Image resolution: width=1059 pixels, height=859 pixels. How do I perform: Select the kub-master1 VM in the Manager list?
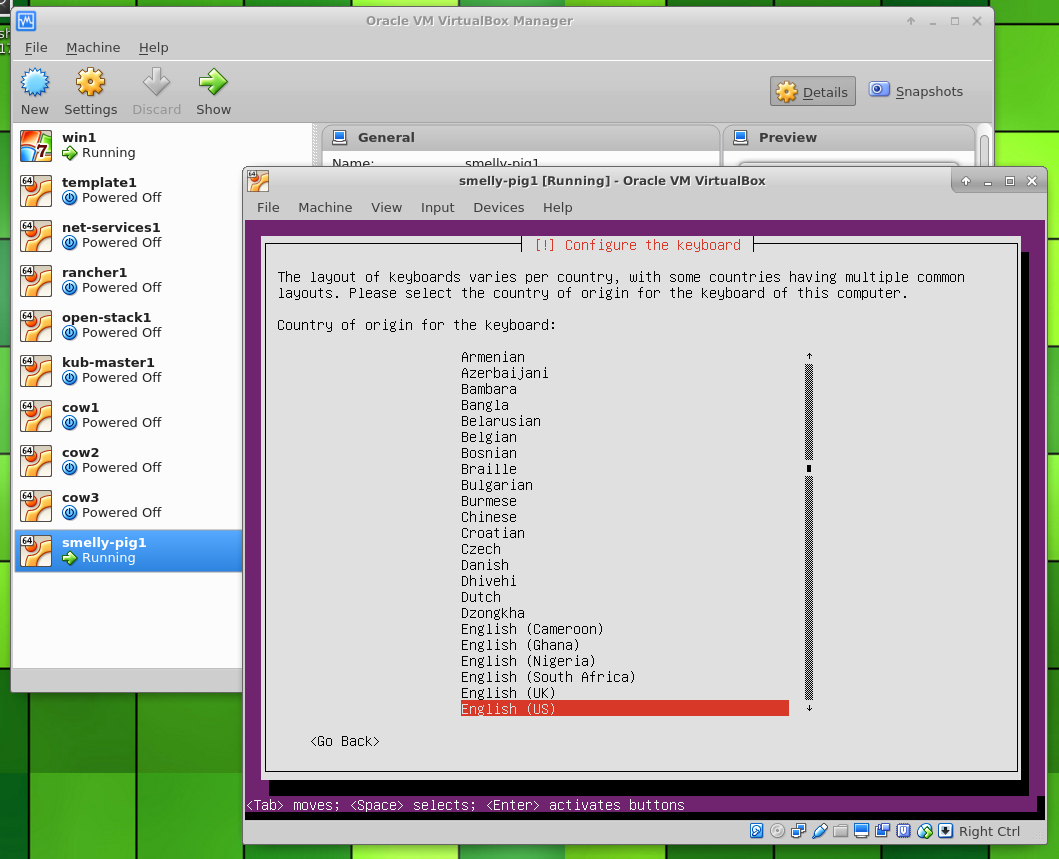[x=128, y=370]
